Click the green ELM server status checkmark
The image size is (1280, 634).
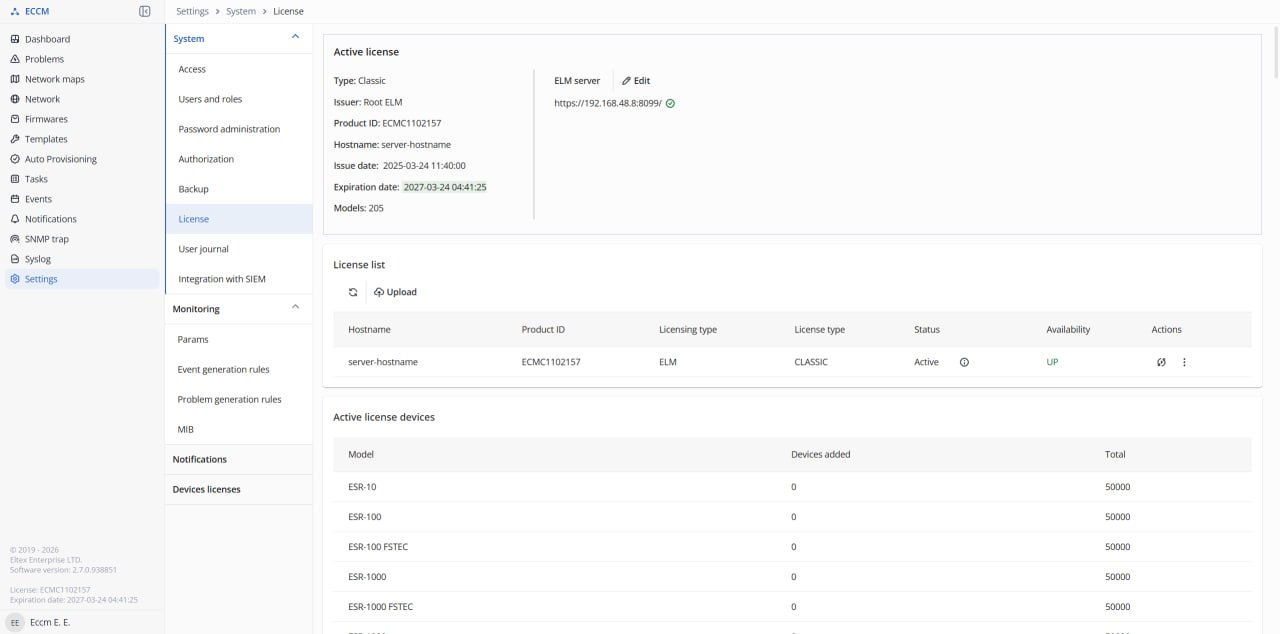tap(670, 103)
